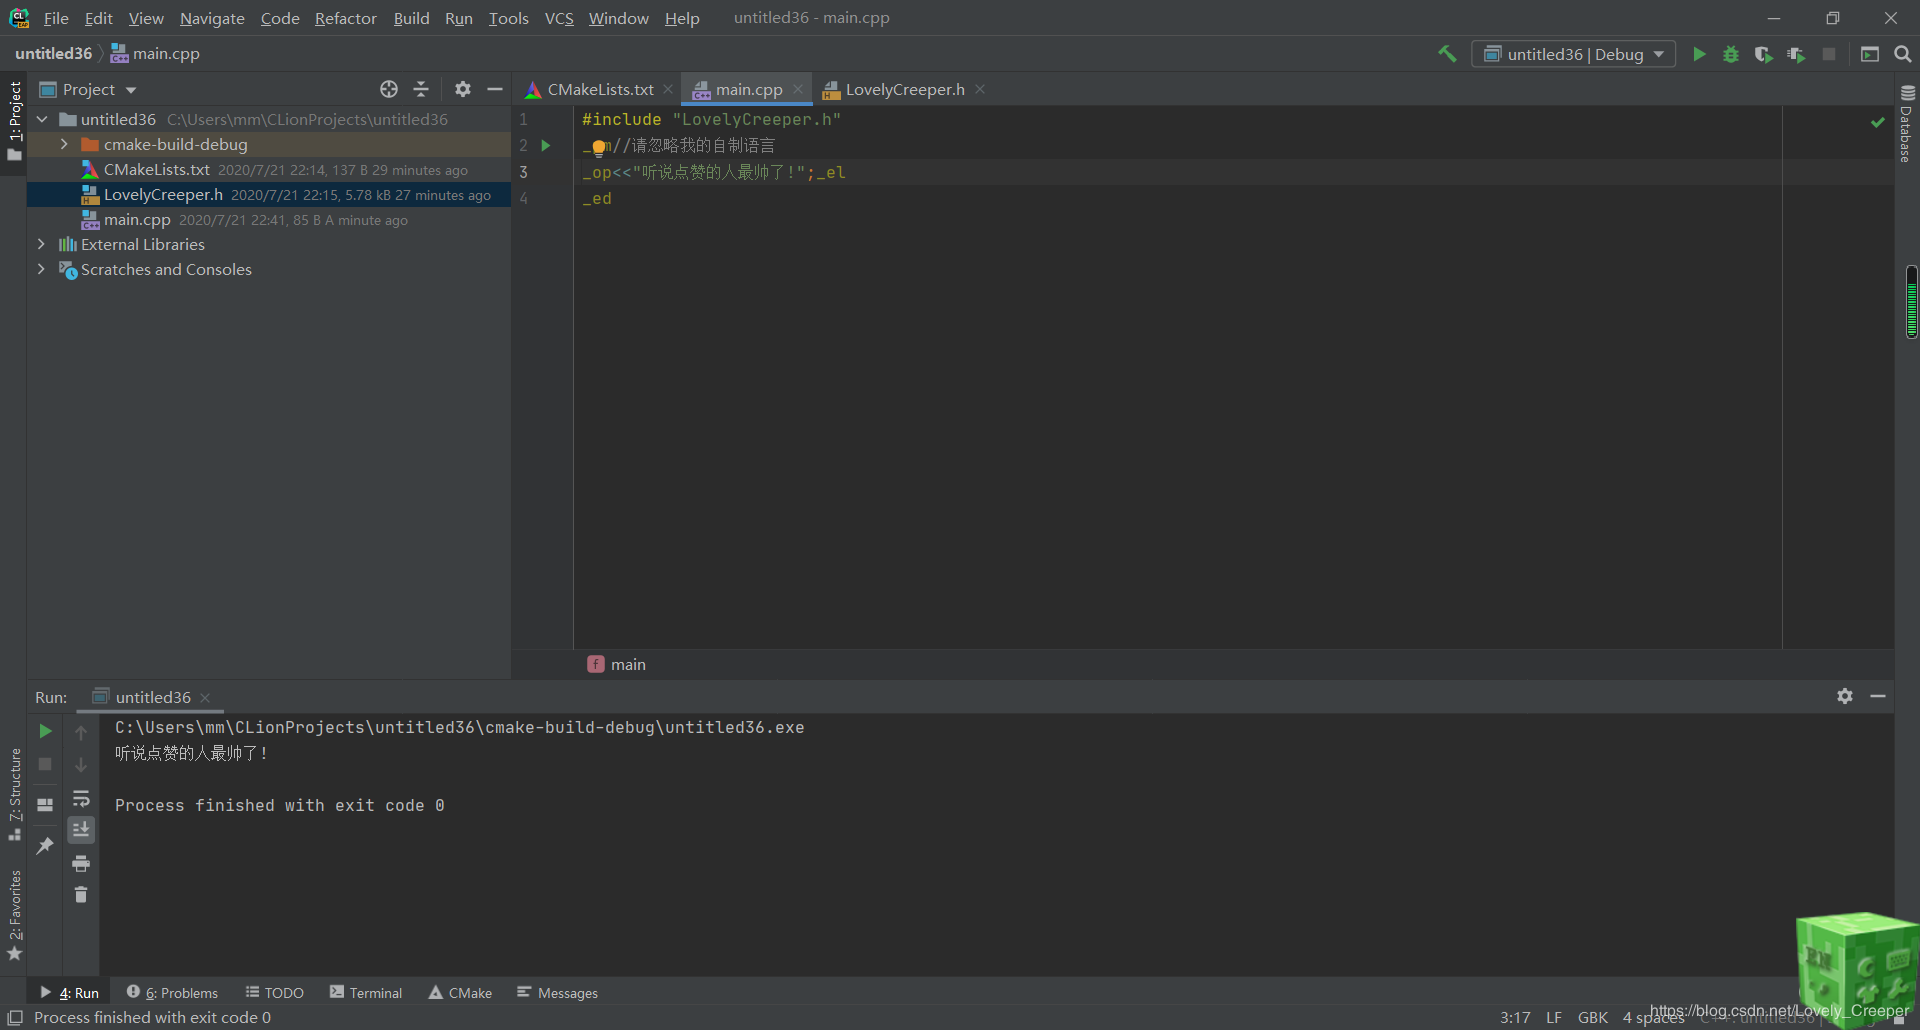Toggle scroll to end in Run console
This screenshot has width=1920, height=1030.
tap(81, 830)
